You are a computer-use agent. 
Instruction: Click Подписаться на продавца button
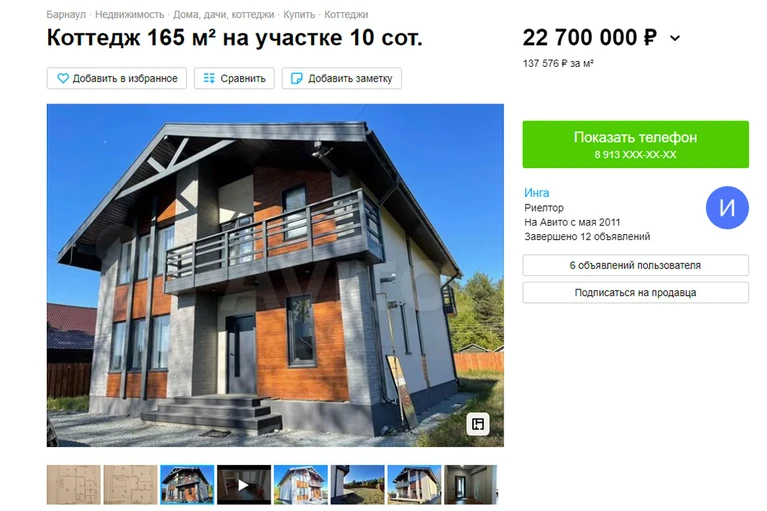pos(635,292)
